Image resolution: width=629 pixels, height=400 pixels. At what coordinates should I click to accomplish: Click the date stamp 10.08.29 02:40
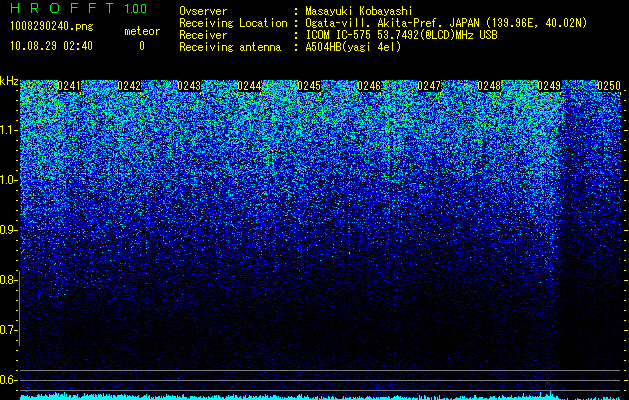coord(51,46)
